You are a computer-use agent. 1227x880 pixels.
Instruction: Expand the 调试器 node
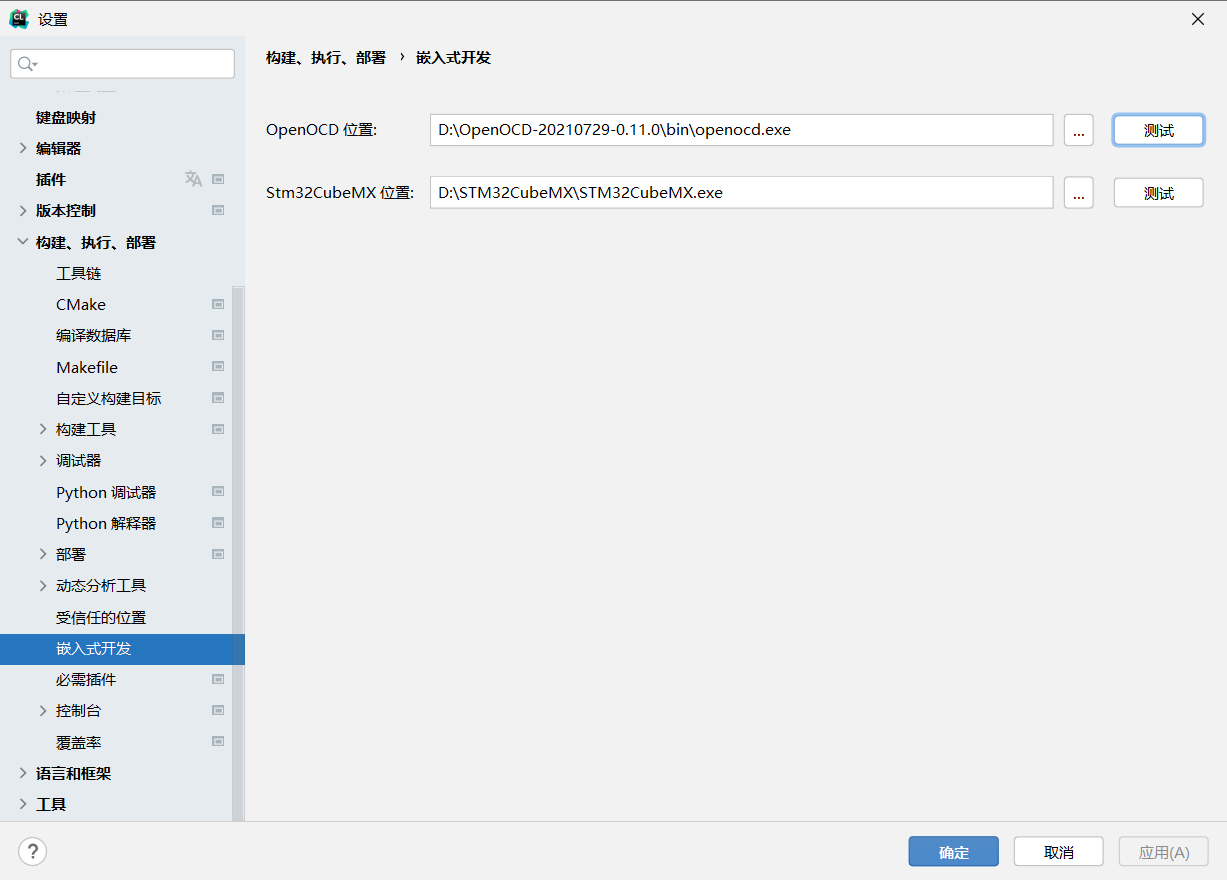[x=43, y=461]
